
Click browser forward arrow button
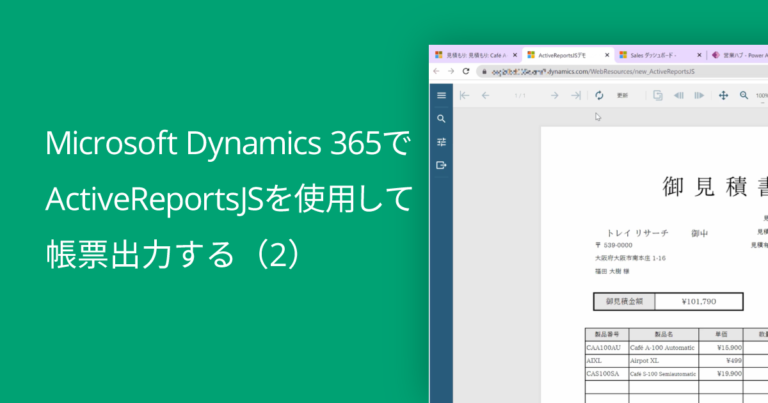451,71
